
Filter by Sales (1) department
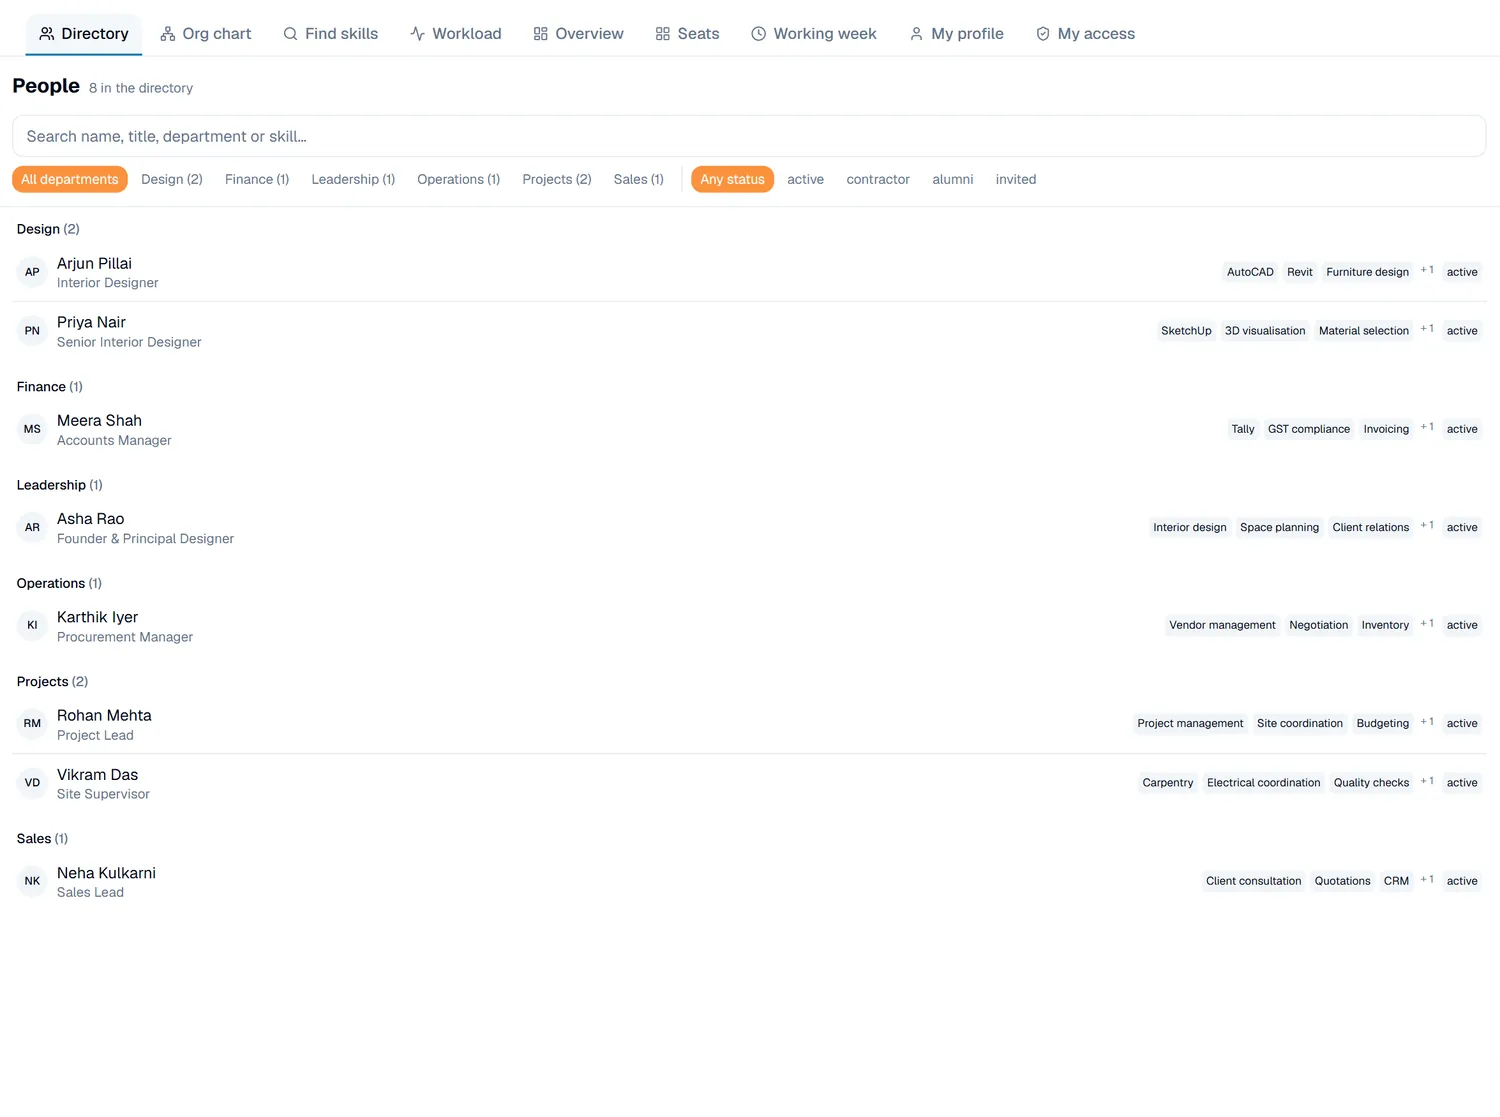pyautogui.click(x=639, y=179)
